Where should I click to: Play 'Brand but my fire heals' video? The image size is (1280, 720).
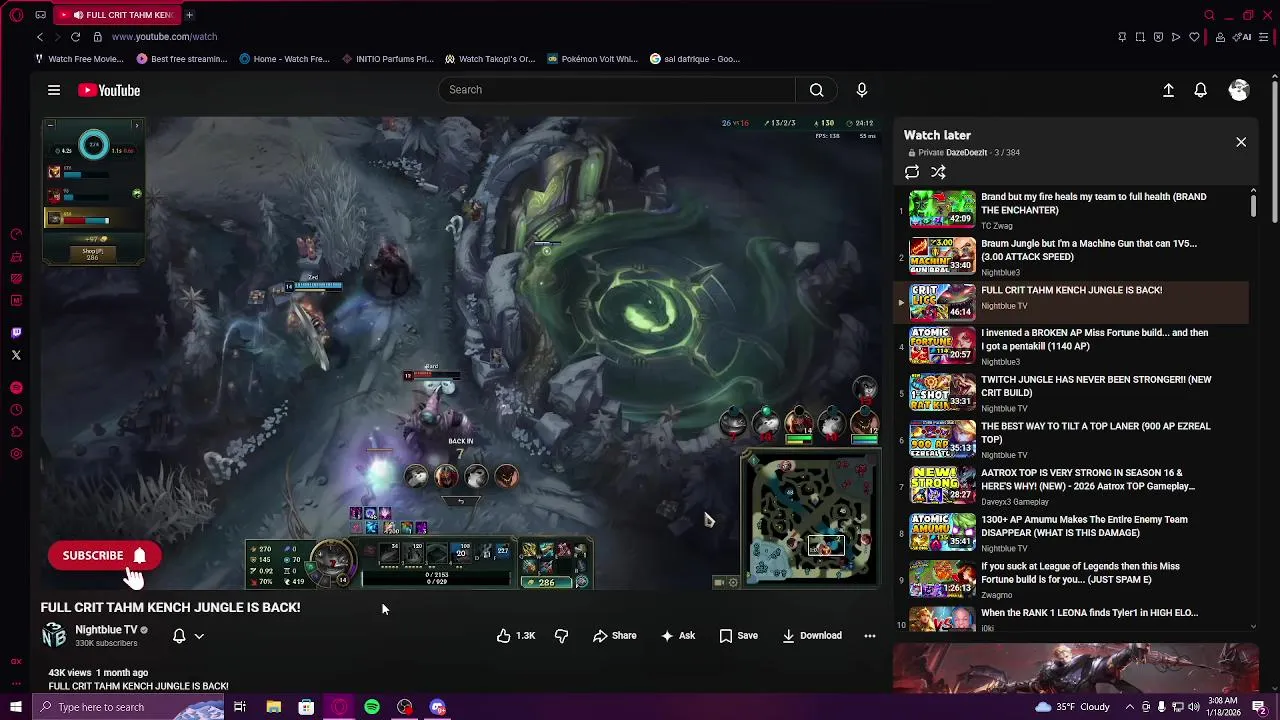click(1072, 210)
